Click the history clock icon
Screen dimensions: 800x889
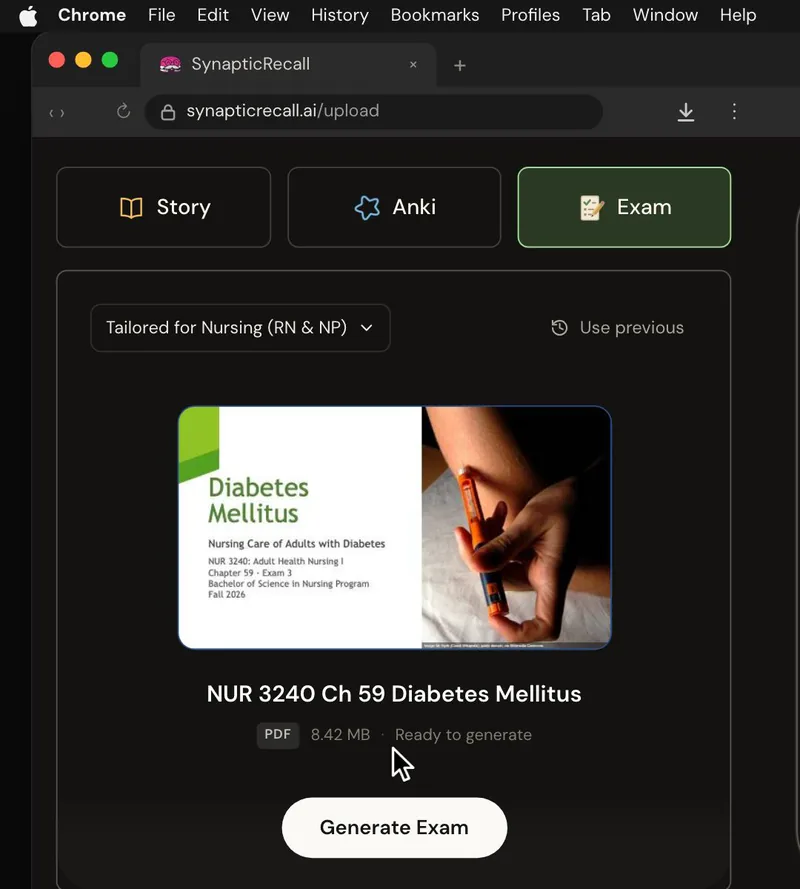pyautogui.click(x=560, y=328)
